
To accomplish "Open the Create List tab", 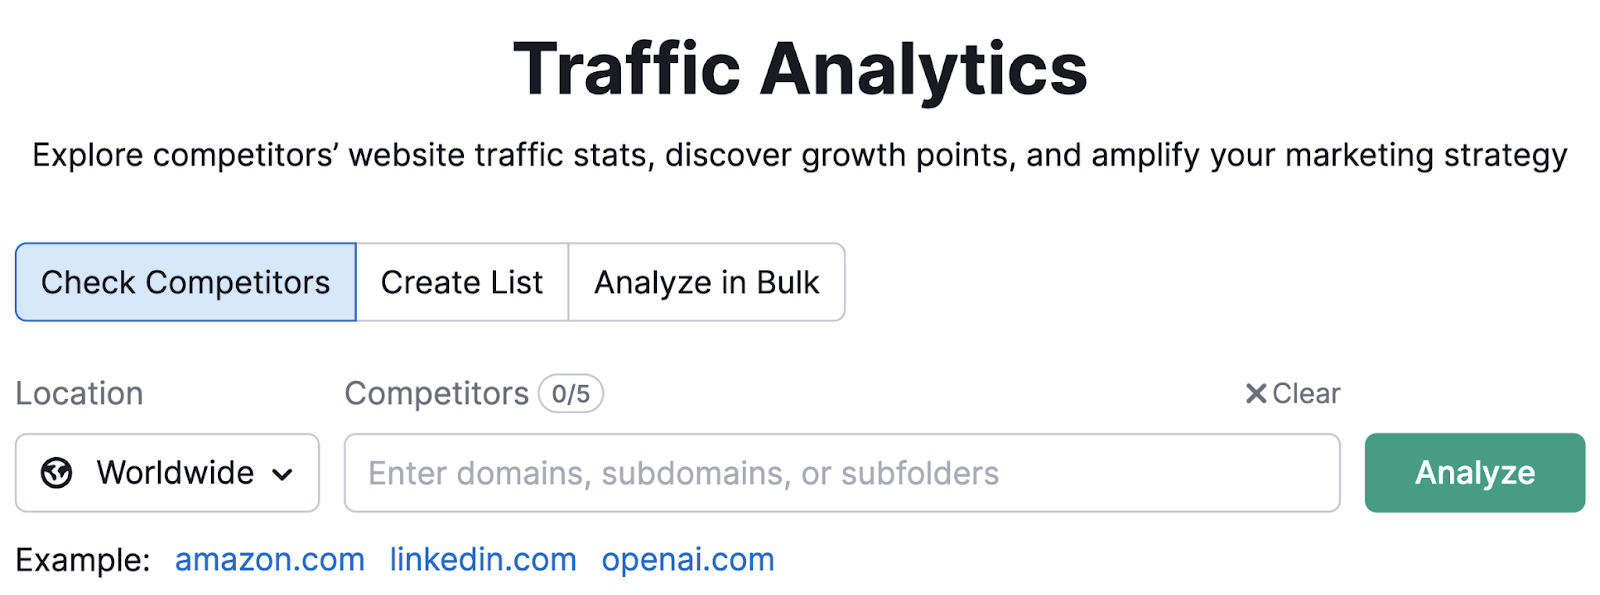I will click(462, 282).
